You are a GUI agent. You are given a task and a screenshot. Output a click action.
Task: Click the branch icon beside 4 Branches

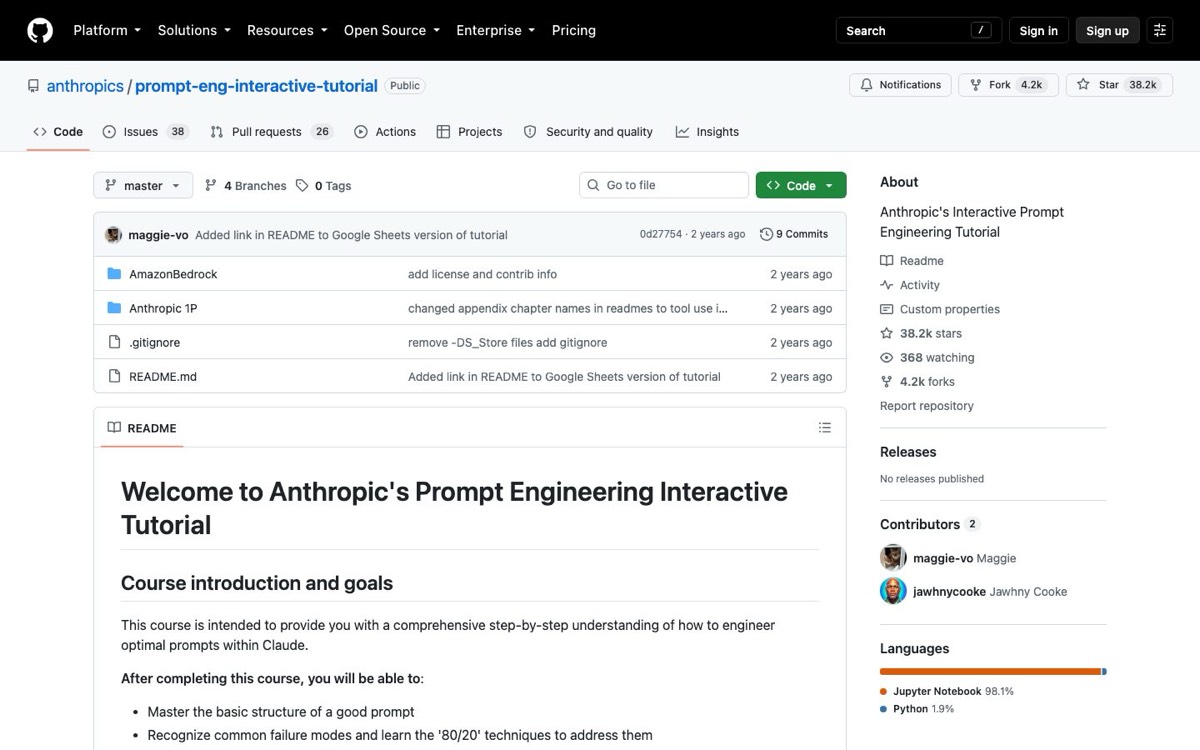(211, 185)
